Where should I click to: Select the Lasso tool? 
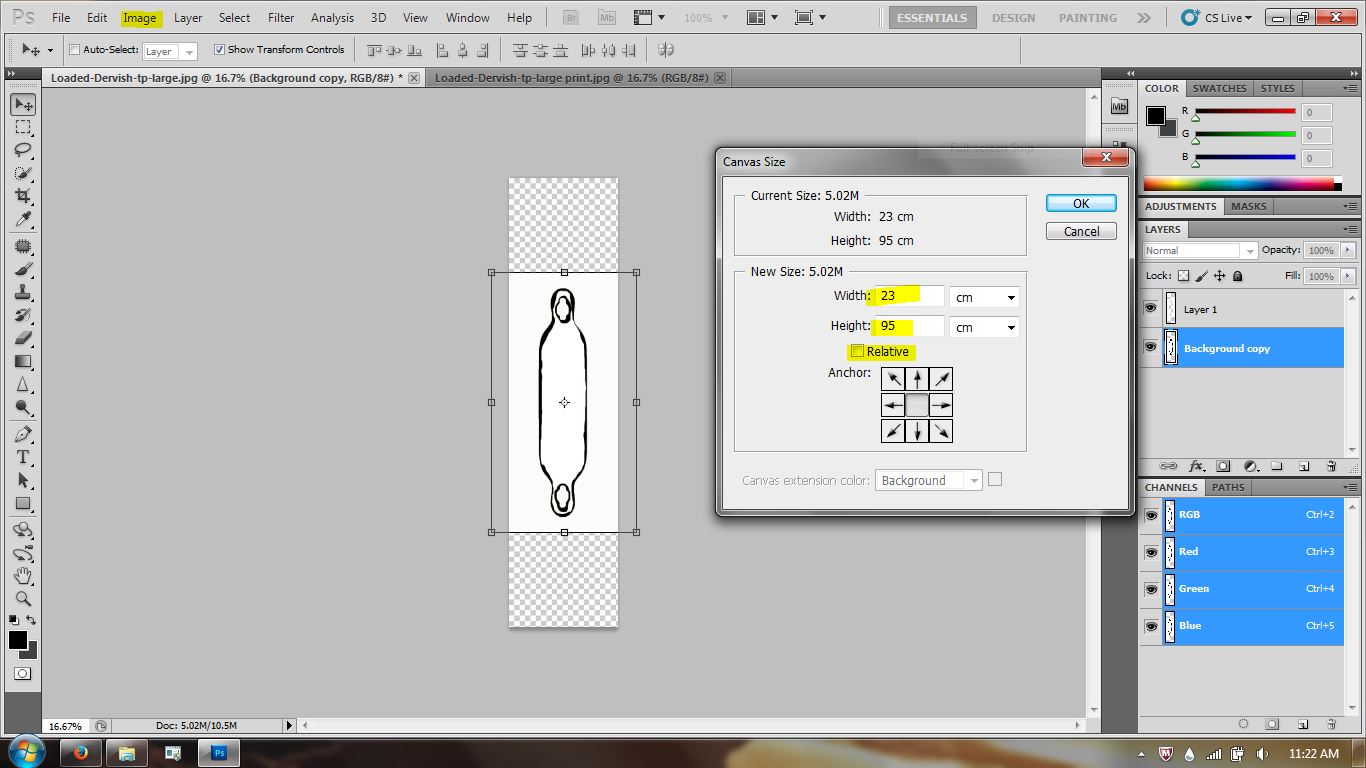click(x=22, y=150)
